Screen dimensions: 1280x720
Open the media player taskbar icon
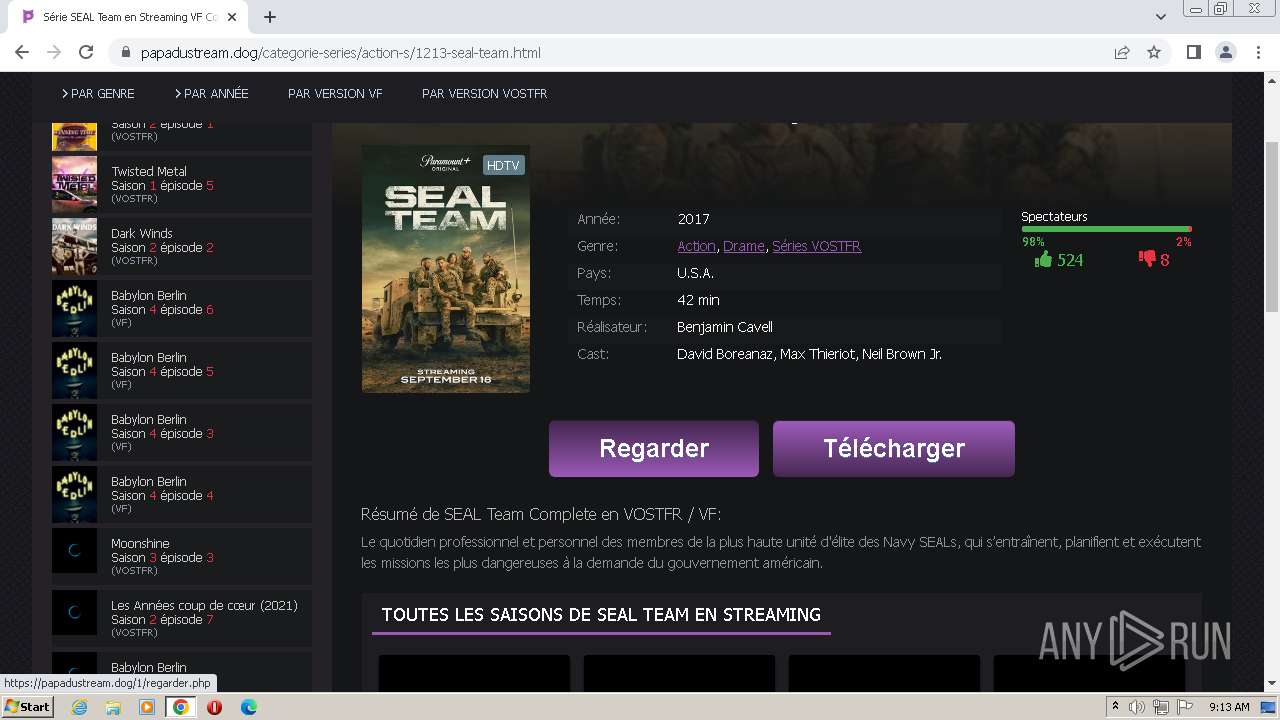pyautogui.click(x=147, y=707)
